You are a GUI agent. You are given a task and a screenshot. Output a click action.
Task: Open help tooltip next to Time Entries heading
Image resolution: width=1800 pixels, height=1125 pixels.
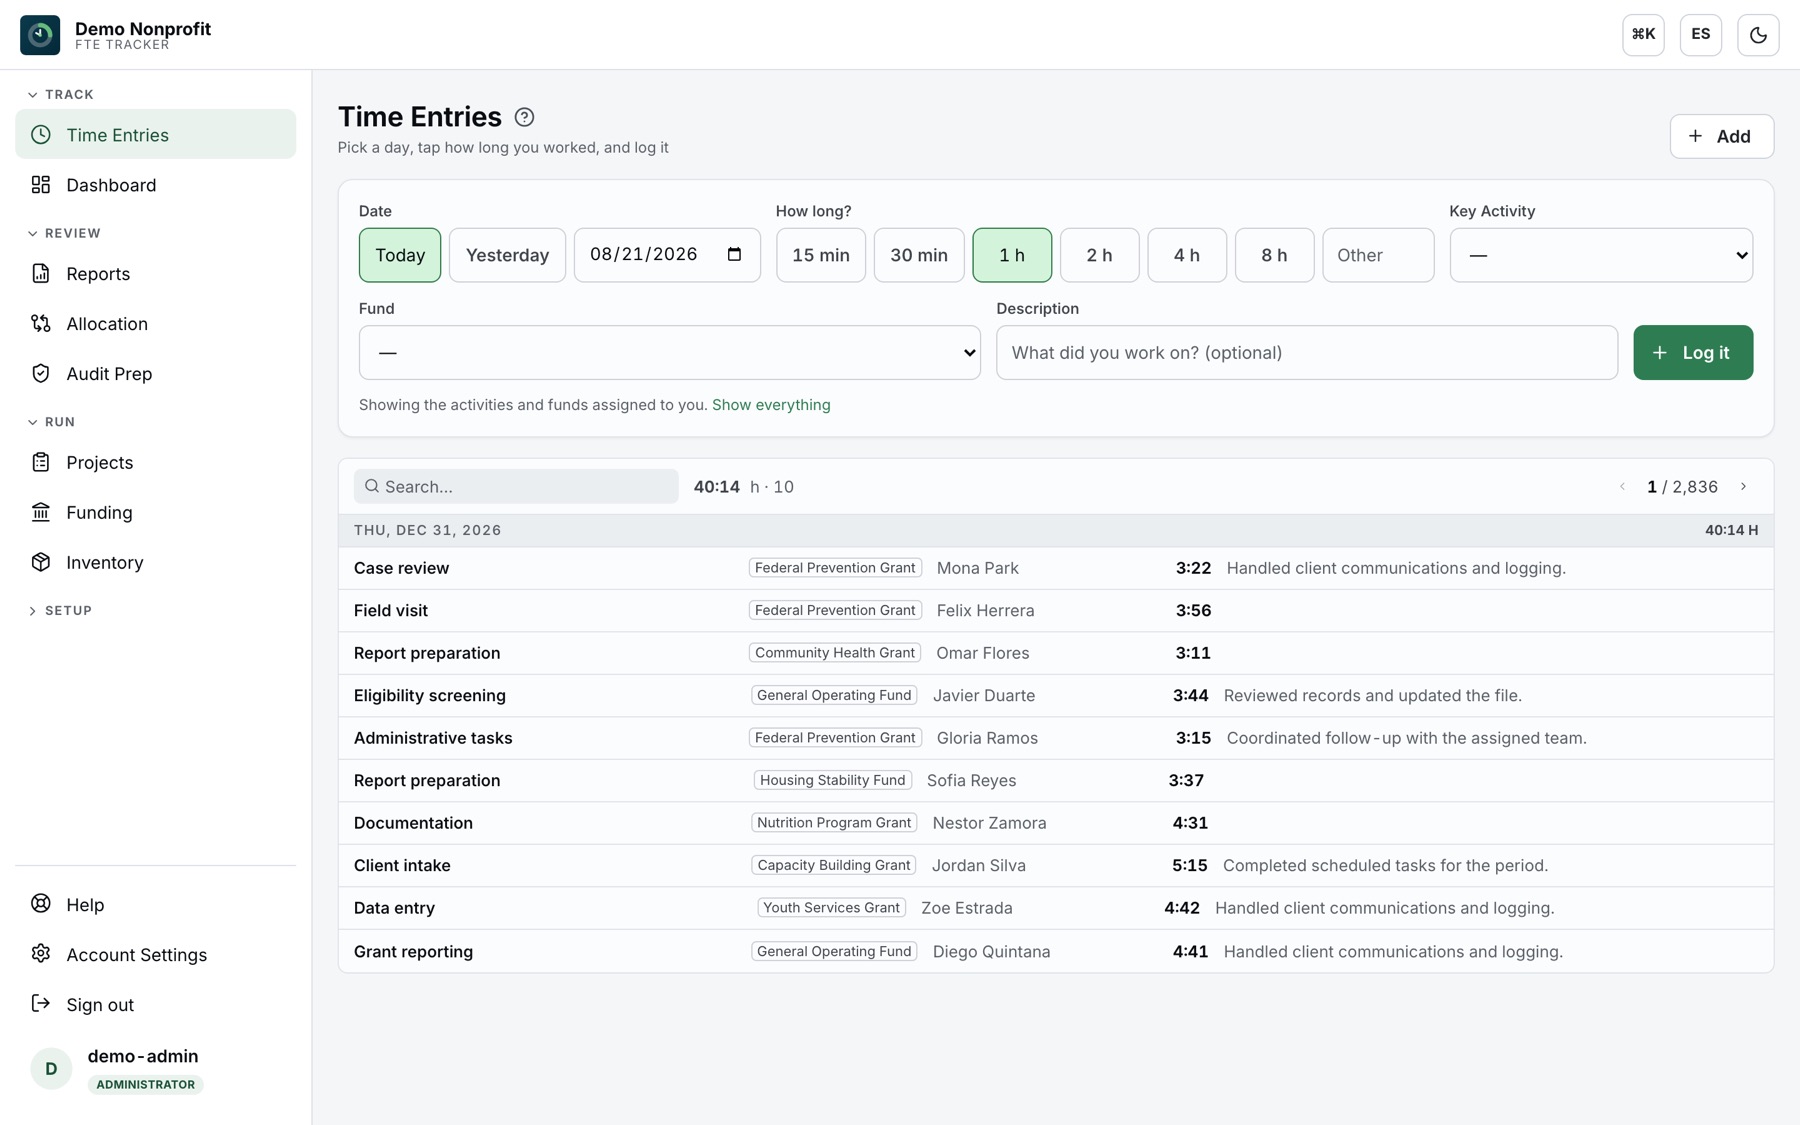click(x=524, y=117)
